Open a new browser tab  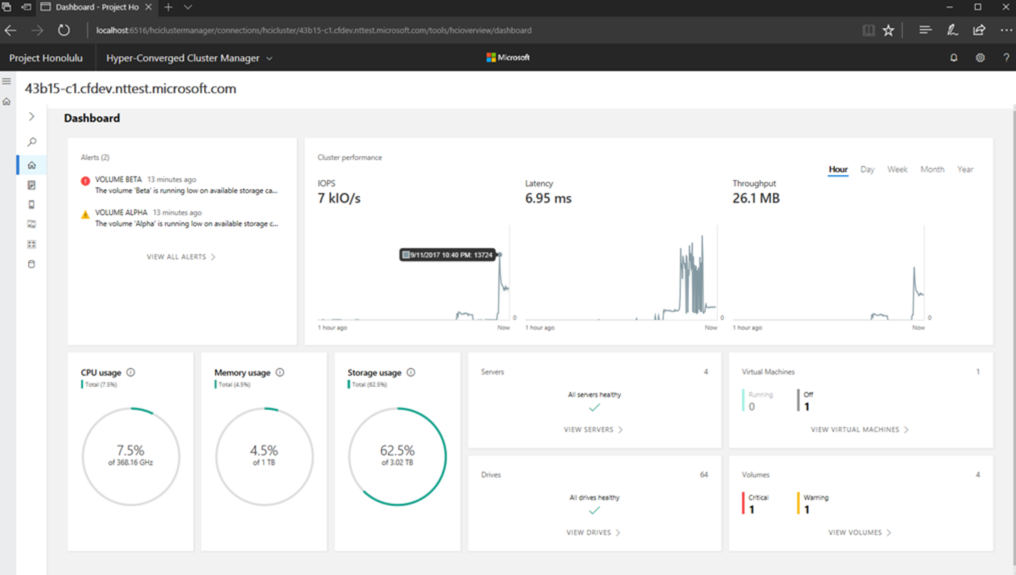pos(168,7)
